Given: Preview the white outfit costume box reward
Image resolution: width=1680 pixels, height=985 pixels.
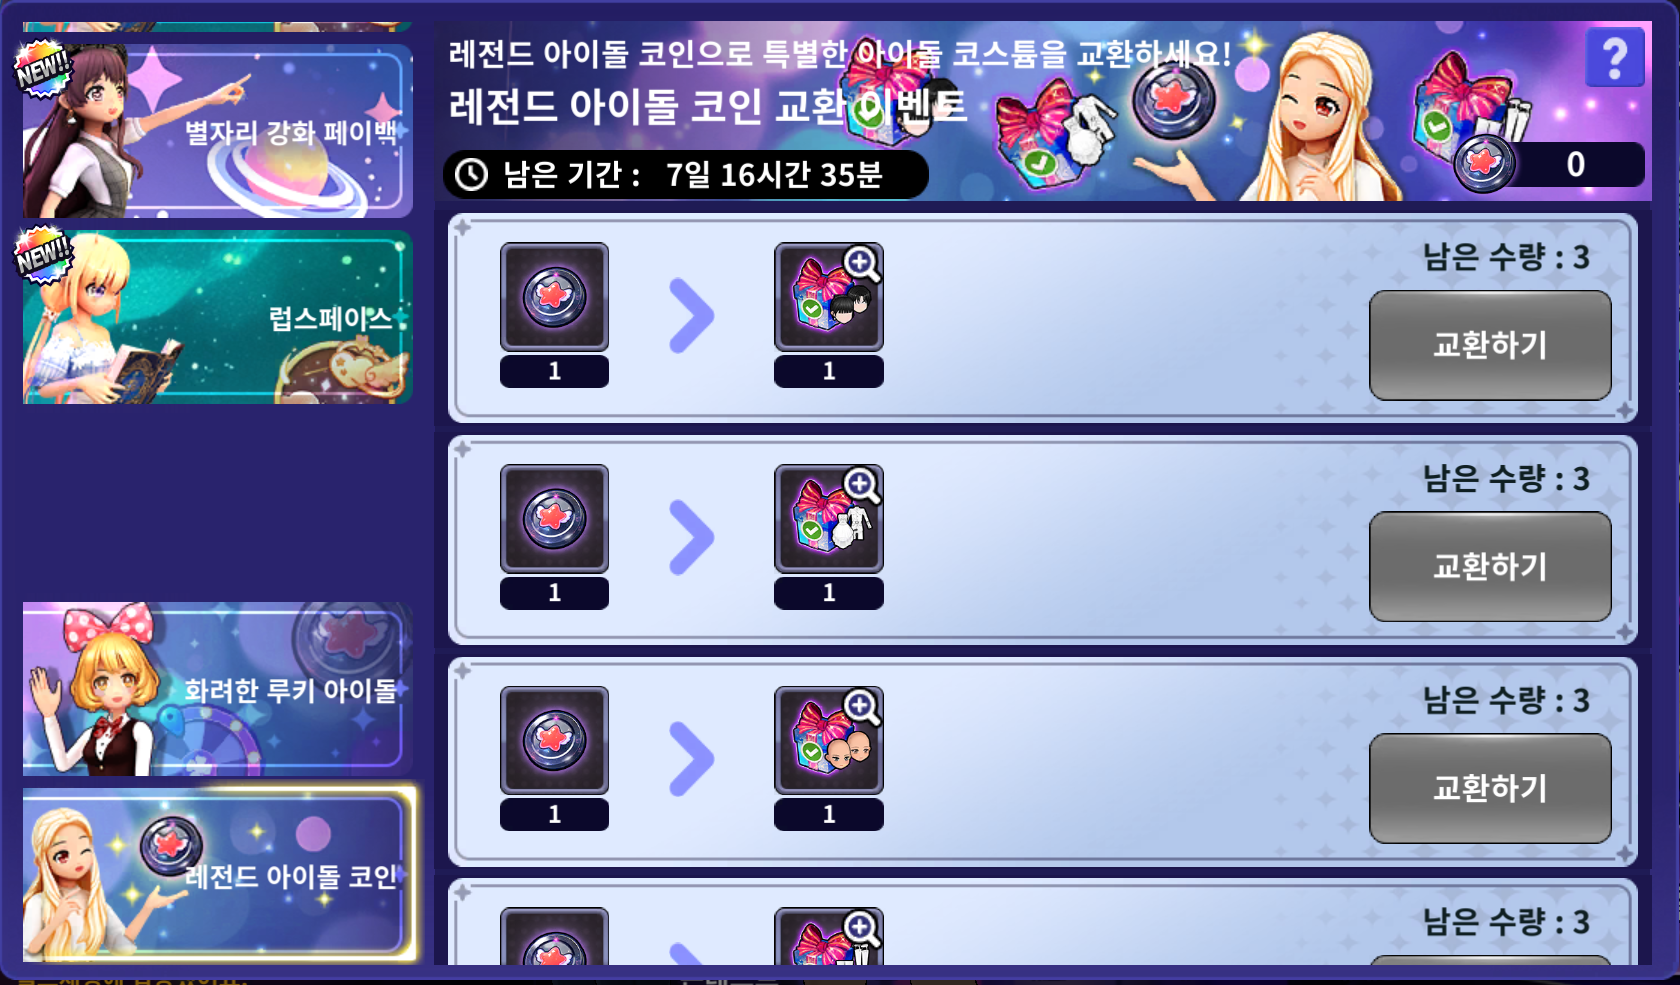Looking at the screenshot, I should (x=828, y=519).
